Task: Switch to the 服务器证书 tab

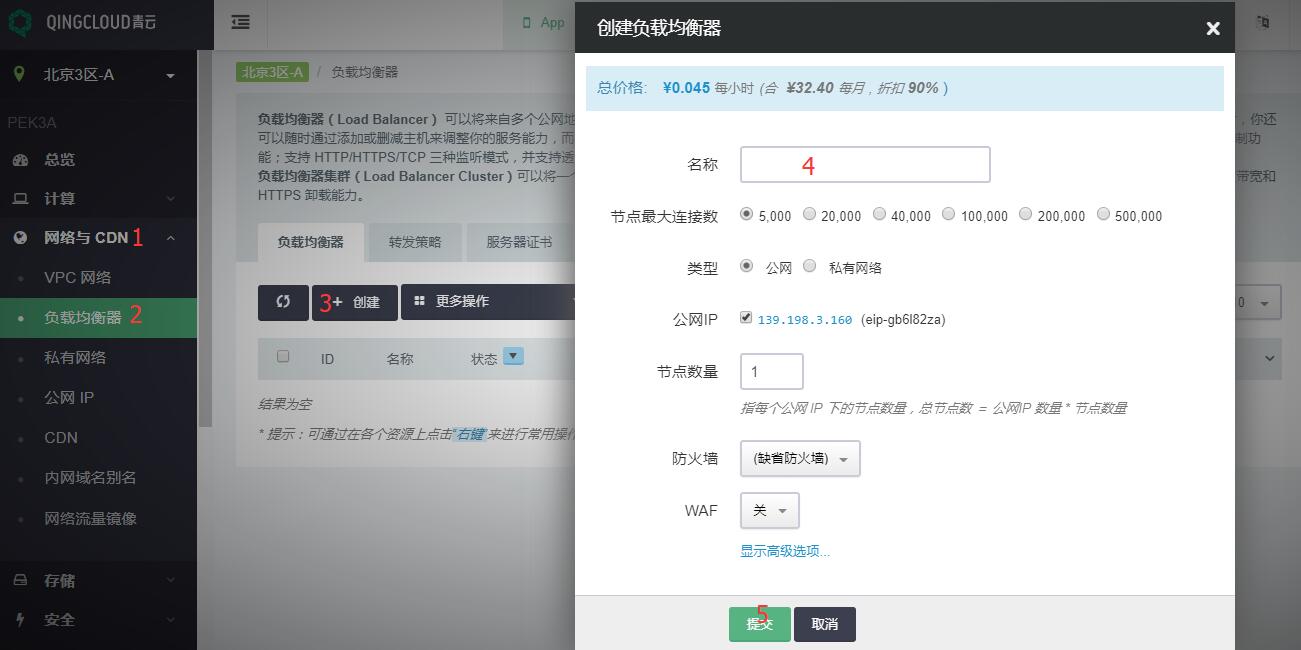Action: pos(519,242)
